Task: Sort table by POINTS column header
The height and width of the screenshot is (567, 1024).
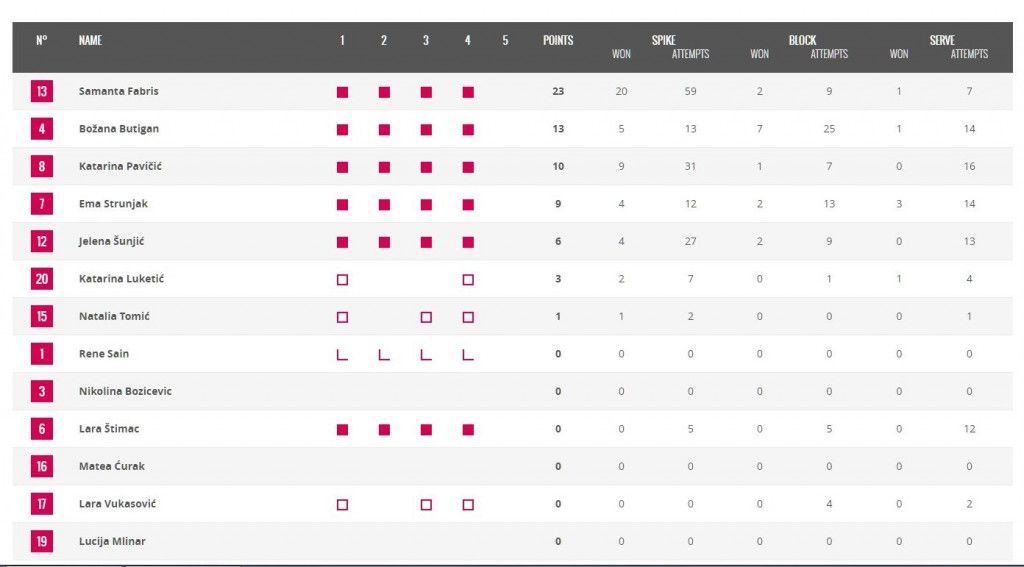Action: (x=558, y=41)
